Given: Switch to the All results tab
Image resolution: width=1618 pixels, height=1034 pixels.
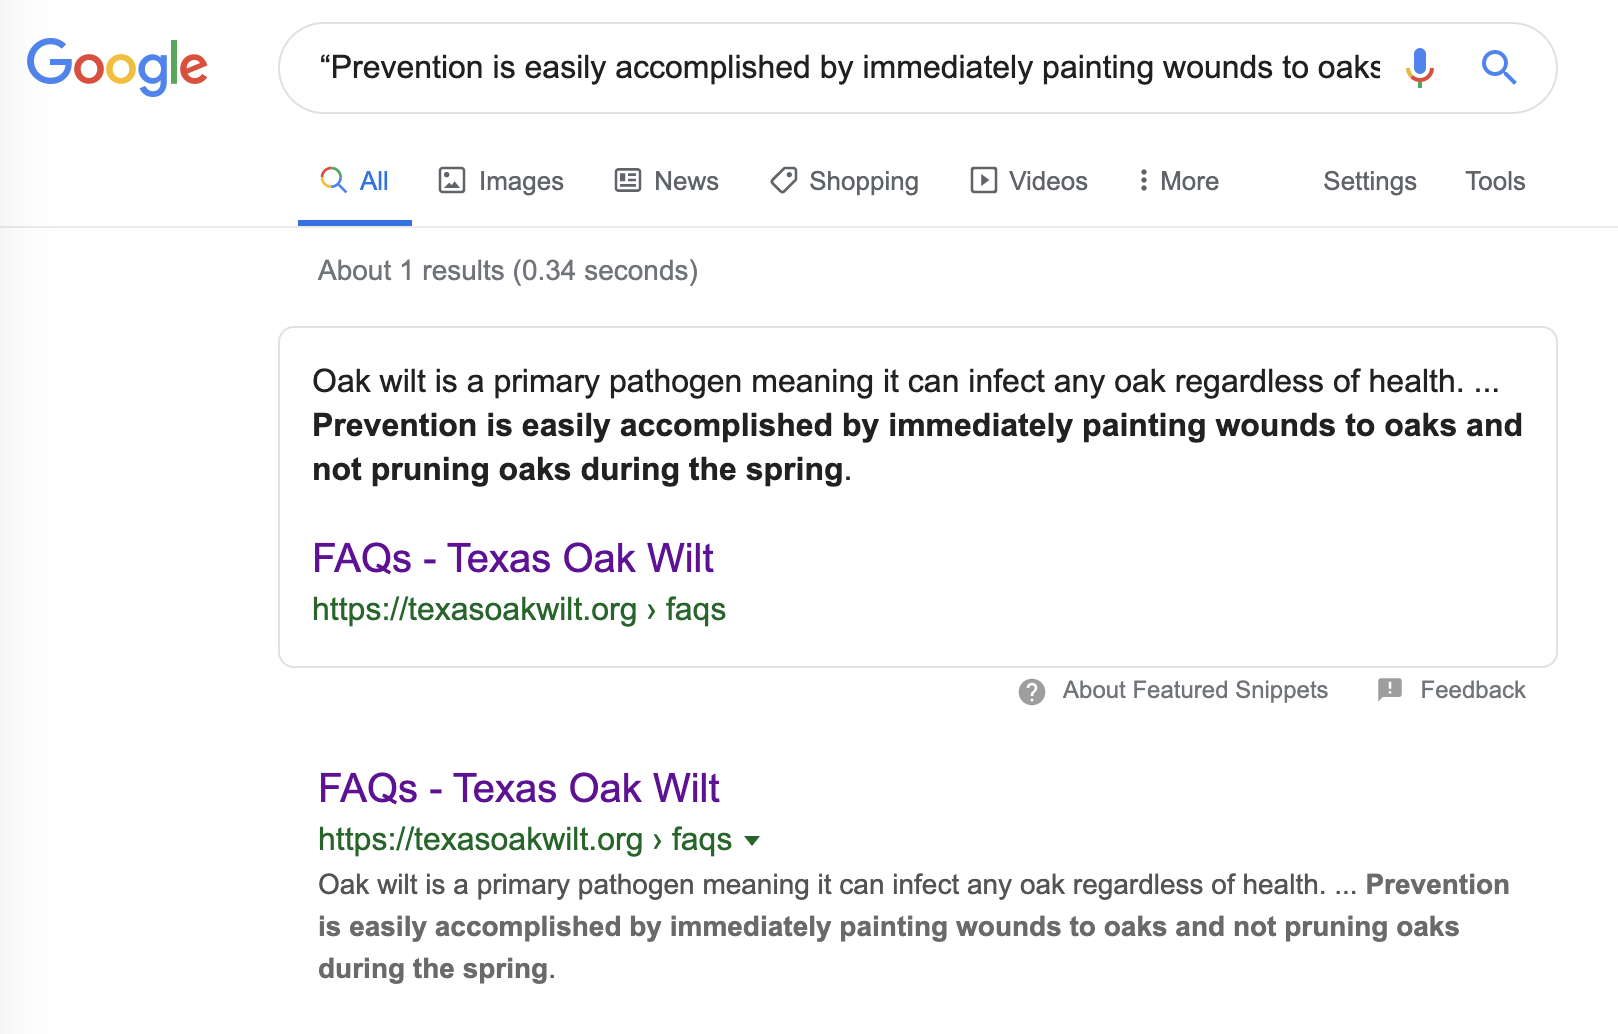Looking at the screenshot, I should coord(355,181).
